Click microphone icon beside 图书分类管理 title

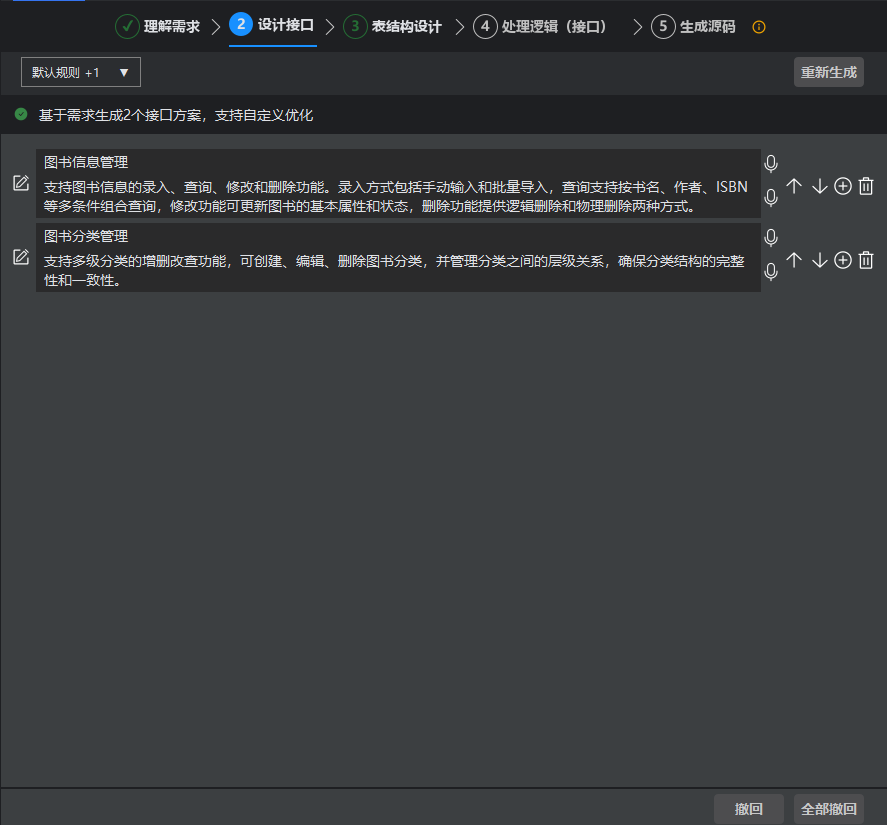pos(771,238)
